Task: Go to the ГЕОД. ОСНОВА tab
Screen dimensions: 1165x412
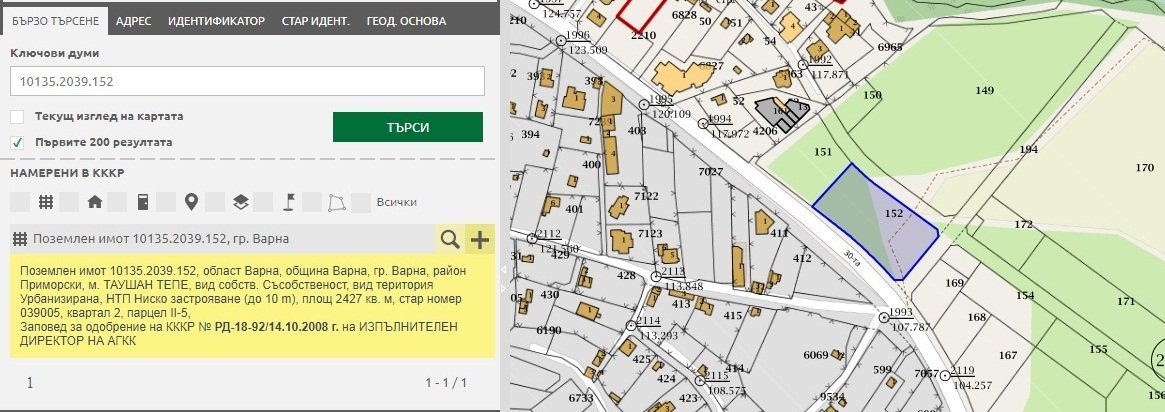Action: 406,20
